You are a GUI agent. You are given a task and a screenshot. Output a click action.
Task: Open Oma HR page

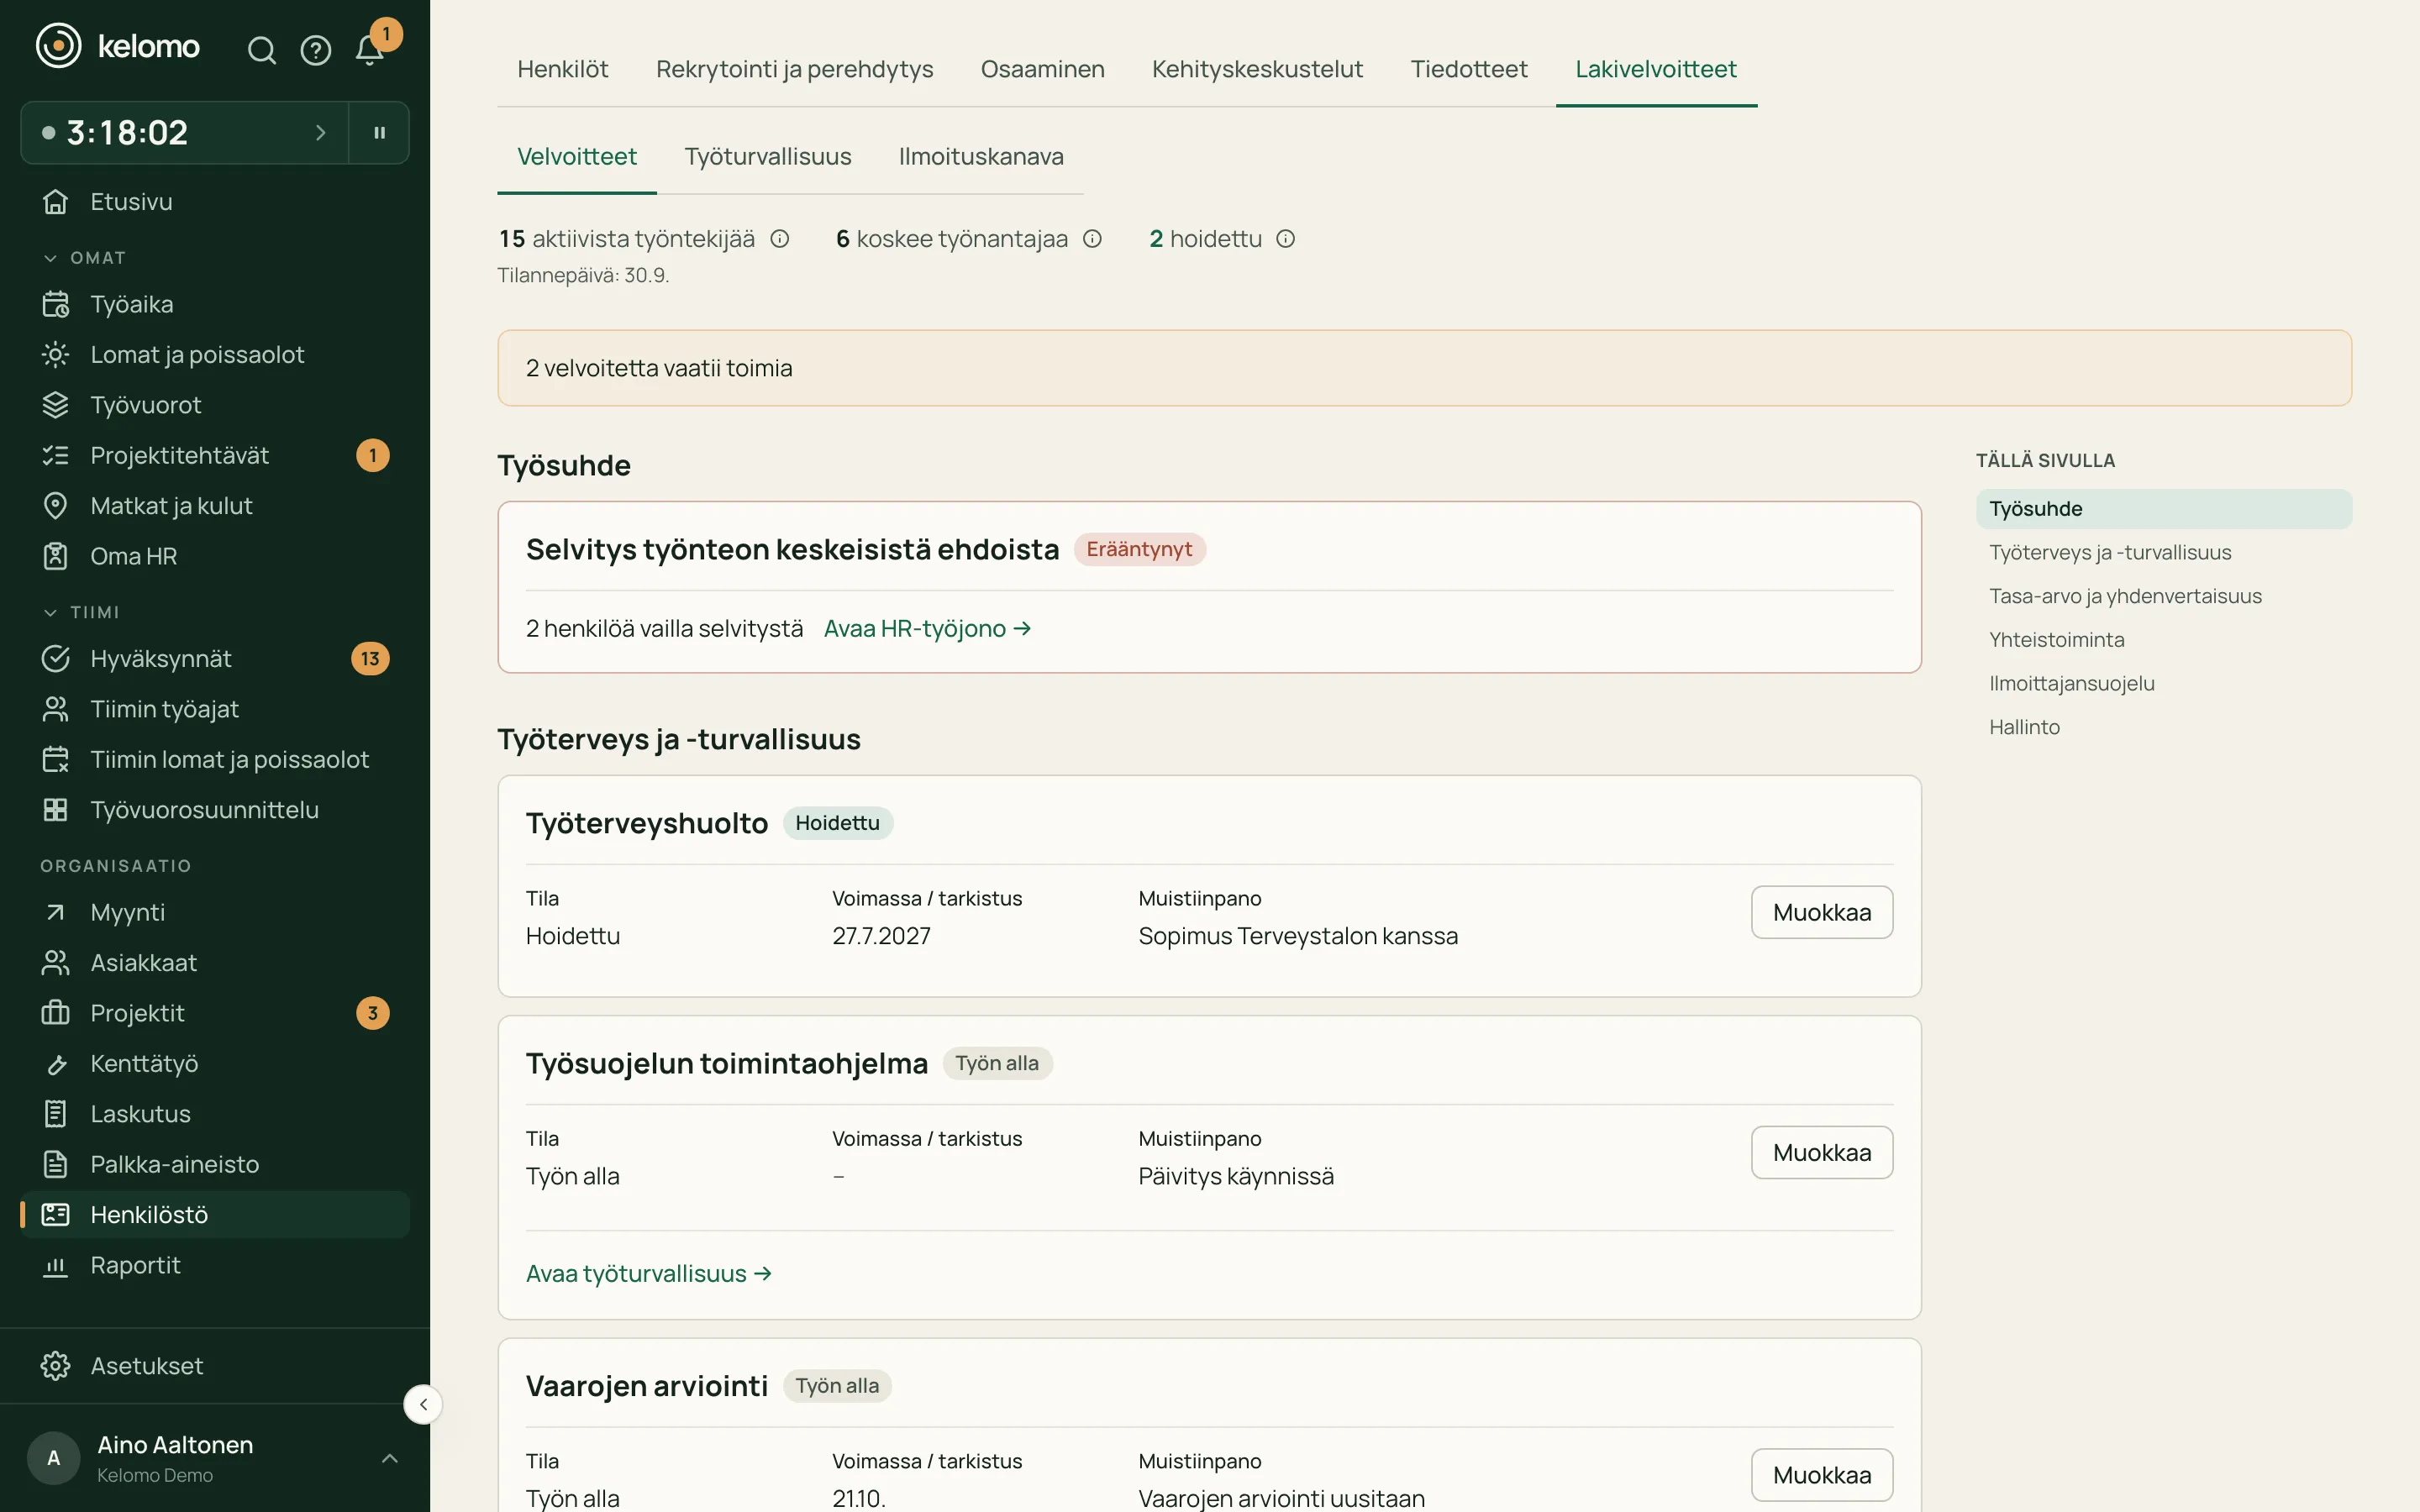[x=215, y=556]
